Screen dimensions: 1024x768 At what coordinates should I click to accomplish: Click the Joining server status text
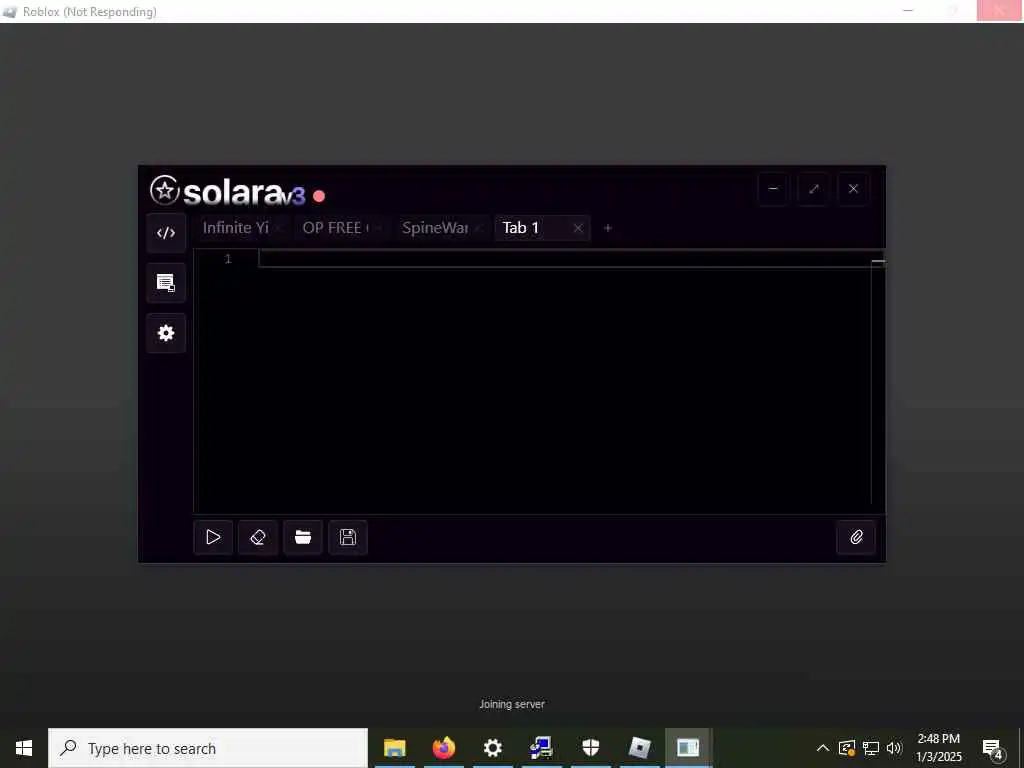coord(512,704)
